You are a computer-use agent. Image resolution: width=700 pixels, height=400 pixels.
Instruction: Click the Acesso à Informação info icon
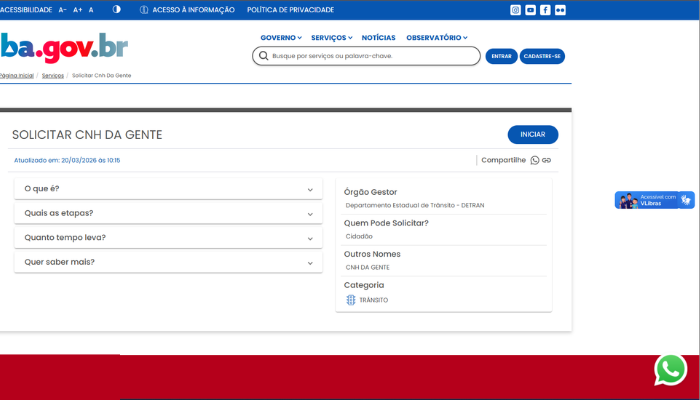(144, 10)
